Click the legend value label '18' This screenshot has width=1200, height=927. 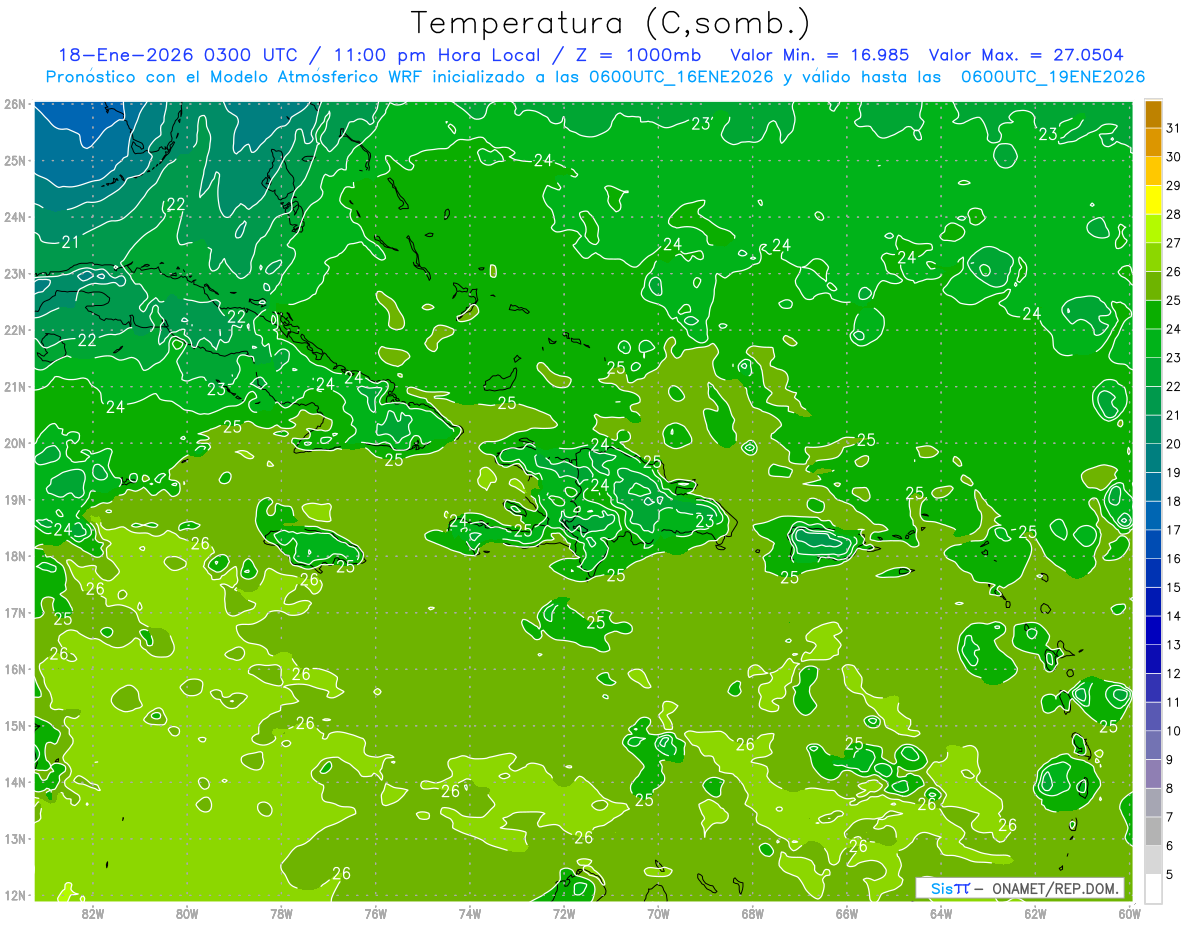click(1174, 501)
